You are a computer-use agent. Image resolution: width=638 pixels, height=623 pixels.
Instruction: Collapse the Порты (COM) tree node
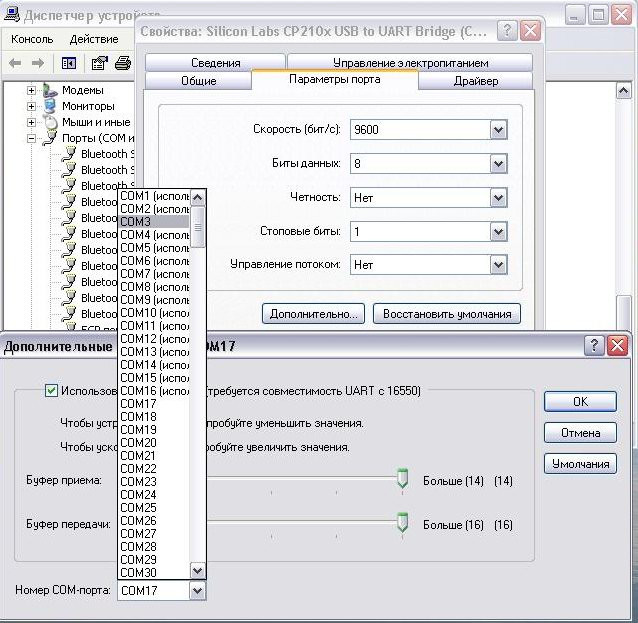pyautogui.click(x=32, y=138)
